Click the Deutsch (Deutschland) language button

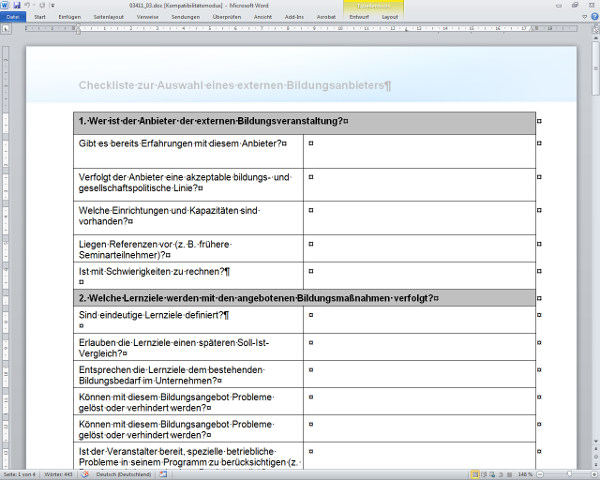click(122, 474)
